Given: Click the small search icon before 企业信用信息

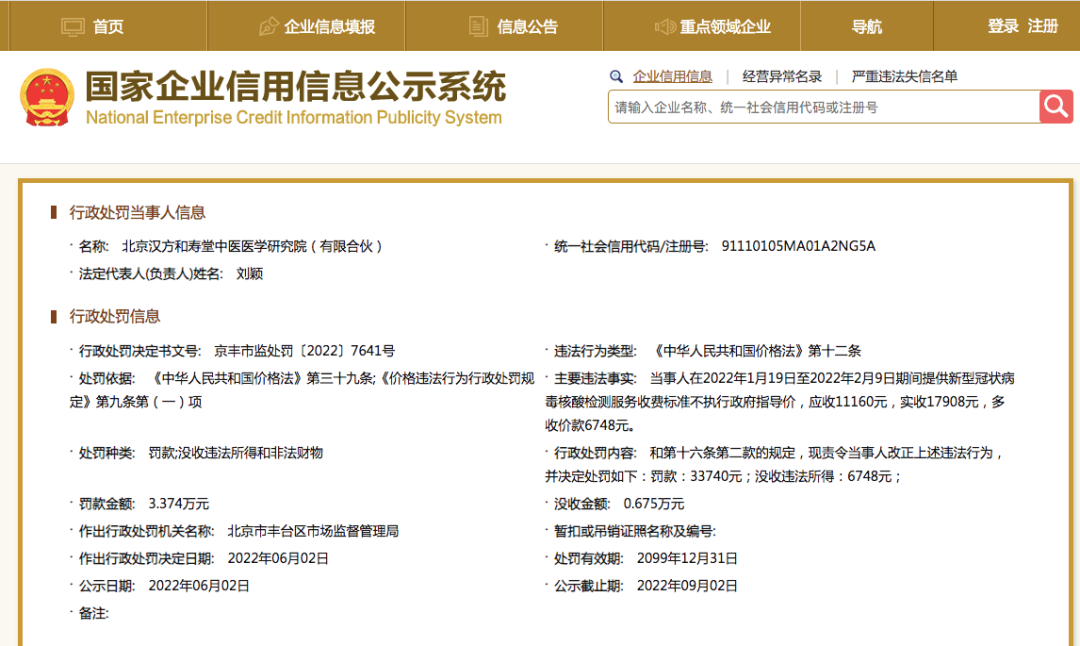Looking at the screenshot, I should tap(617, 75).
